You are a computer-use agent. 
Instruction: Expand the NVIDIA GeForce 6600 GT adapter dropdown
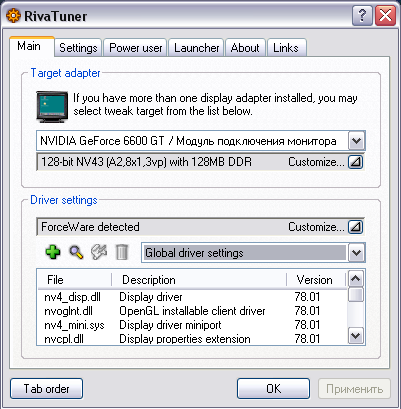[357, 141]
